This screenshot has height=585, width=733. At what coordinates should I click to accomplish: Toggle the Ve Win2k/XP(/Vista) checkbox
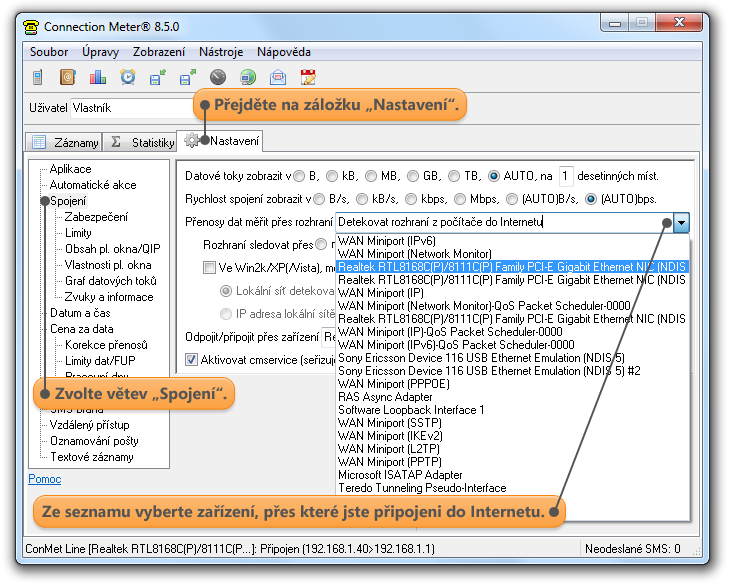pyautogui.click(x=209, y=267)
